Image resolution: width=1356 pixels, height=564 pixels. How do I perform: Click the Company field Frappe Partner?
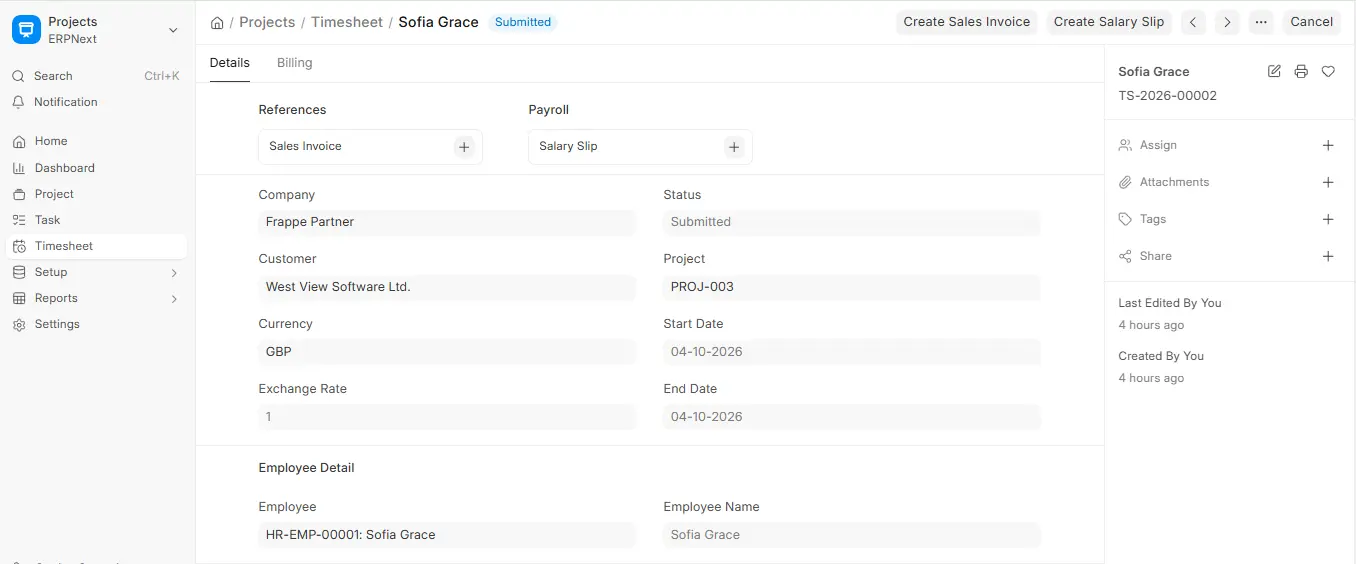click(447, 222)
